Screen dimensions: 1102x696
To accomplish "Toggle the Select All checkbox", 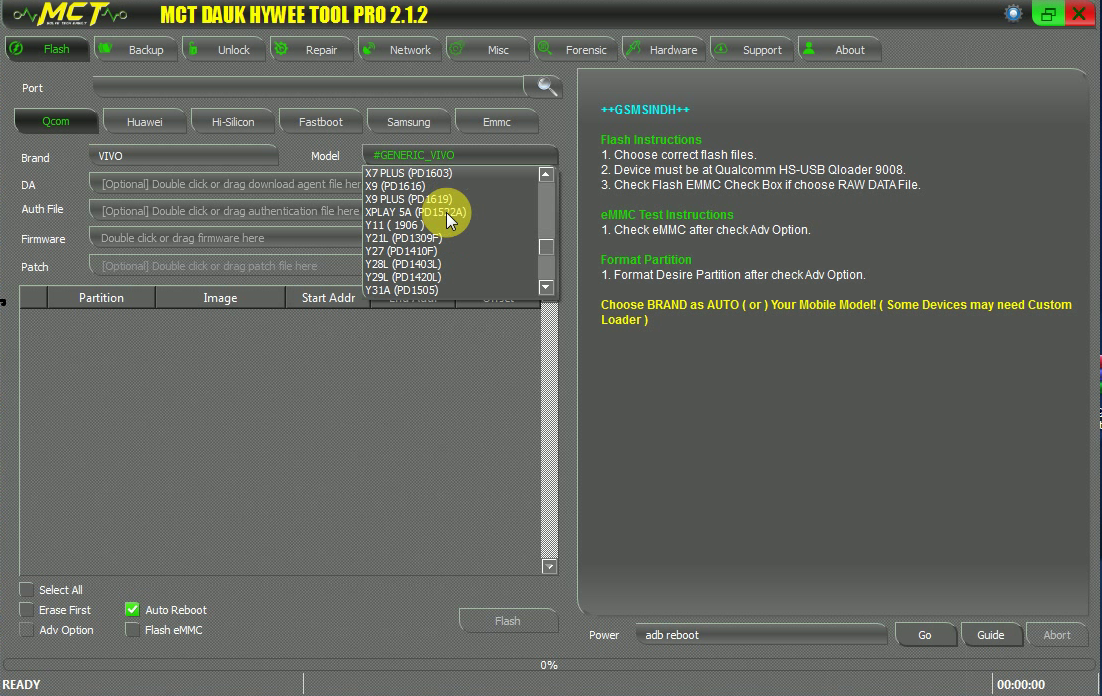I will tap(26, 589).
